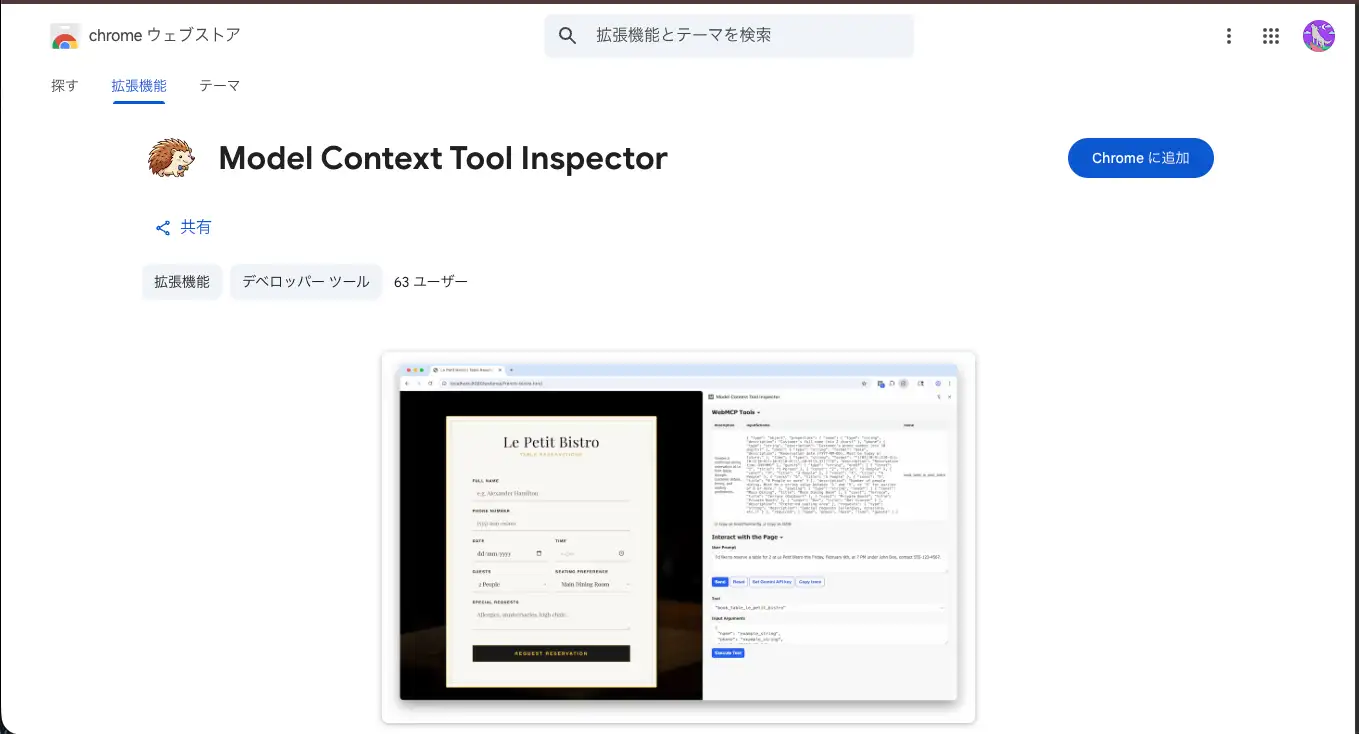Open the user profile avatar
Screen dimensions: 1359x734
coord(1318,36)
